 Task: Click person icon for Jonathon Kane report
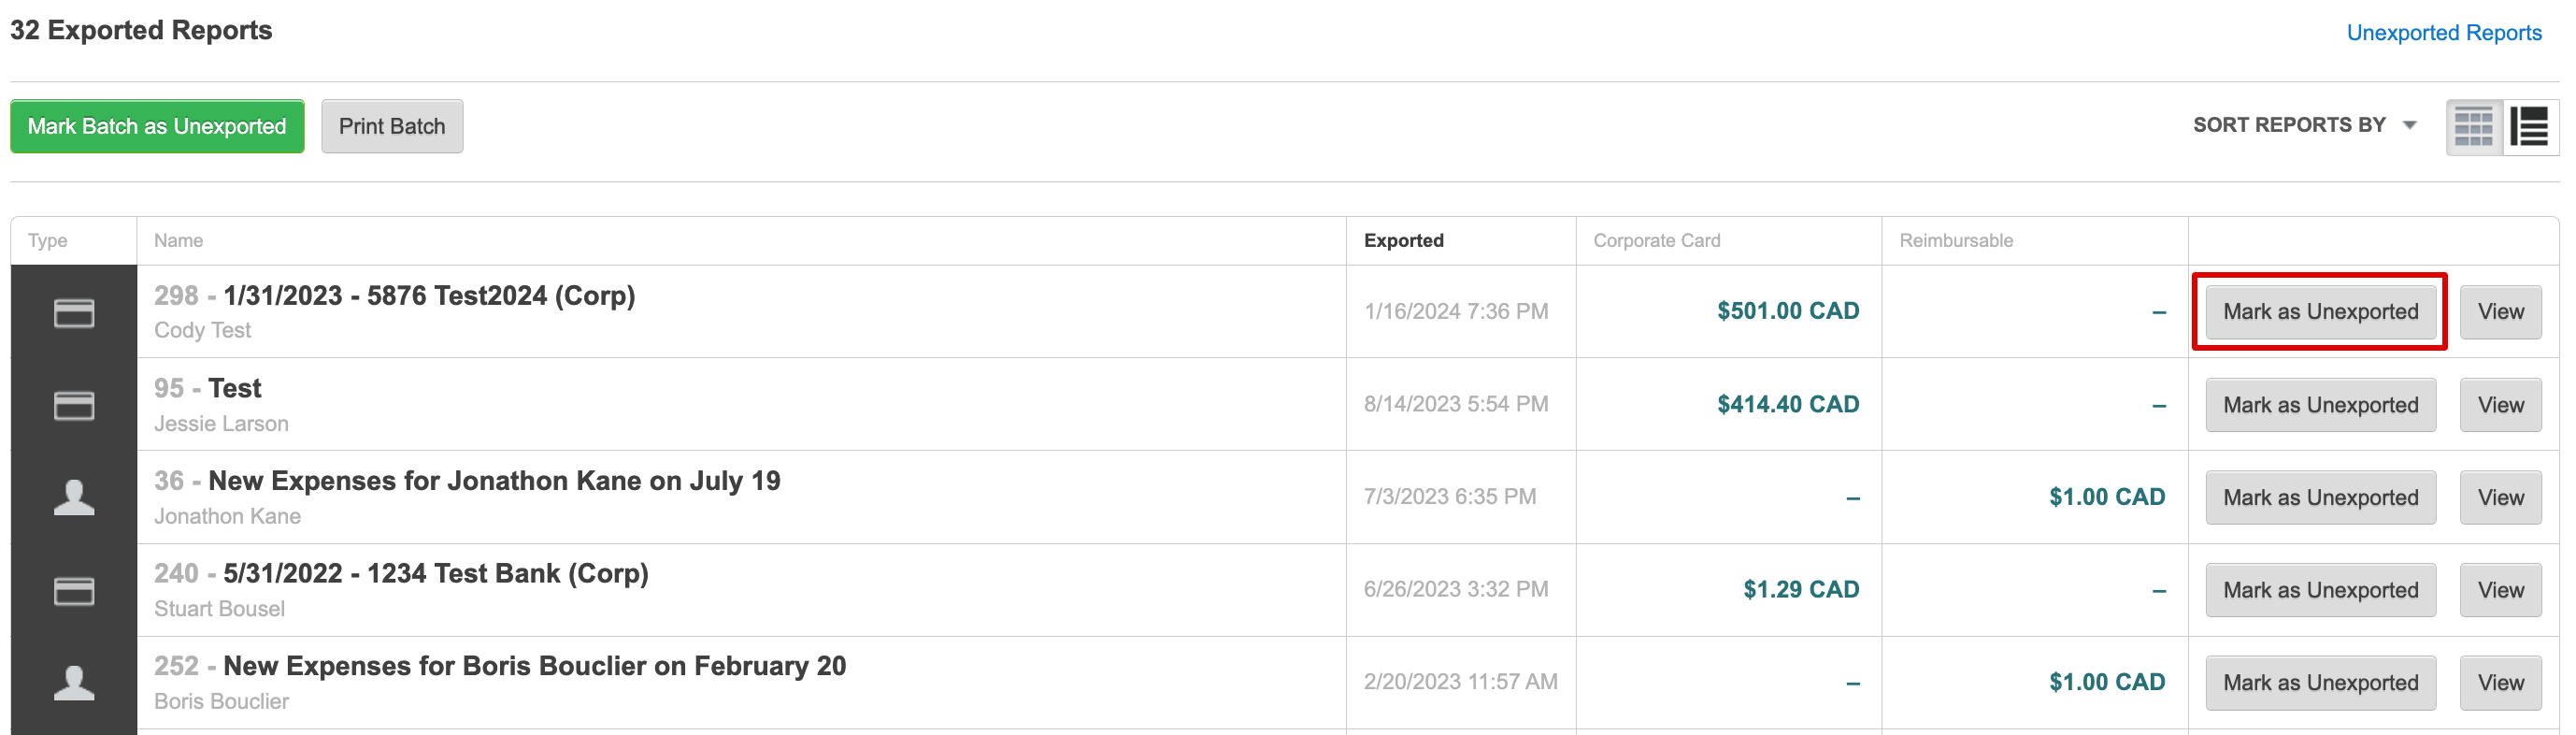[x=74, y=497]
